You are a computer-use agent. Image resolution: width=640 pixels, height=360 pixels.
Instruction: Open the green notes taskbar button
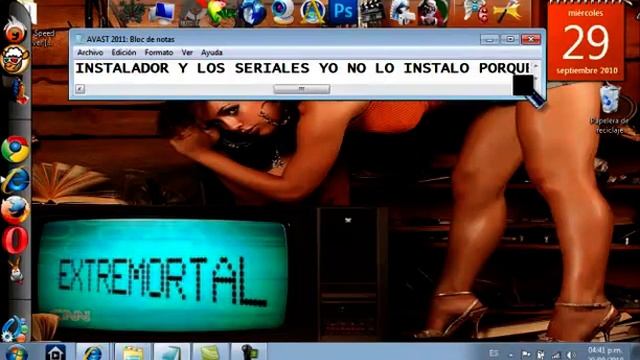209,352
